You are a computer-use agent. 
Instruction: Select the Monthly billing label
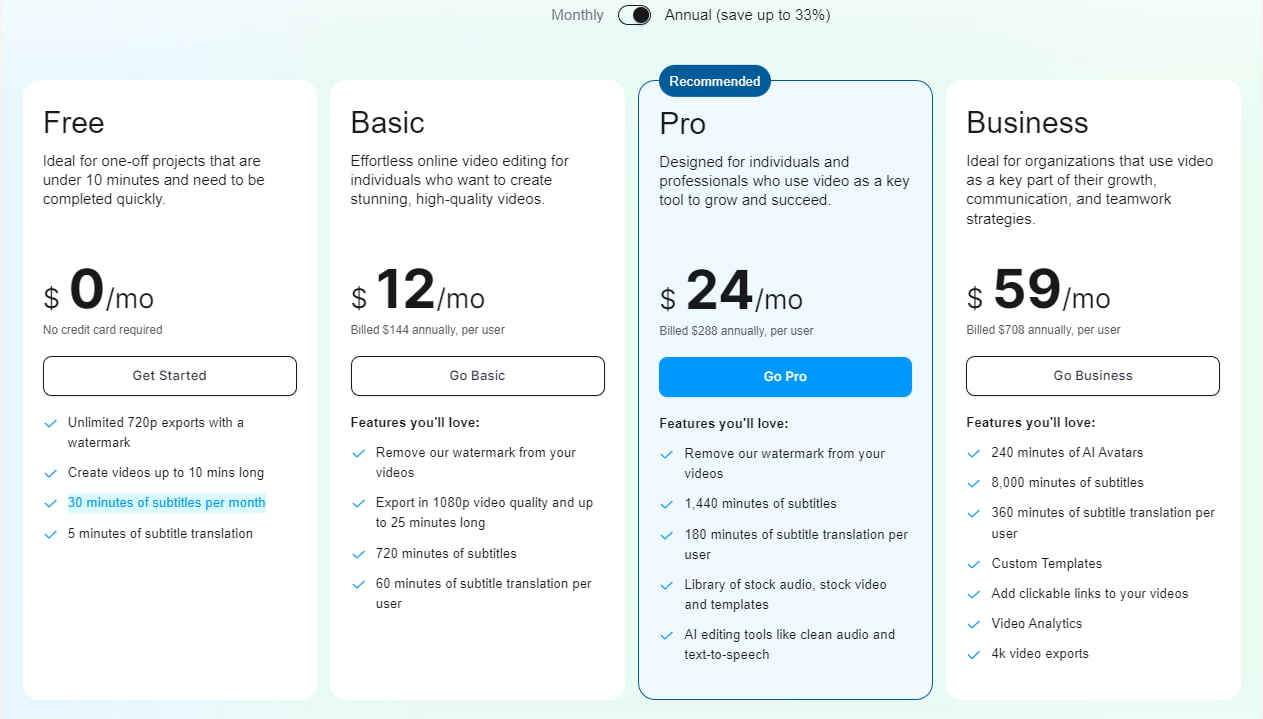[x=577, y=15]
